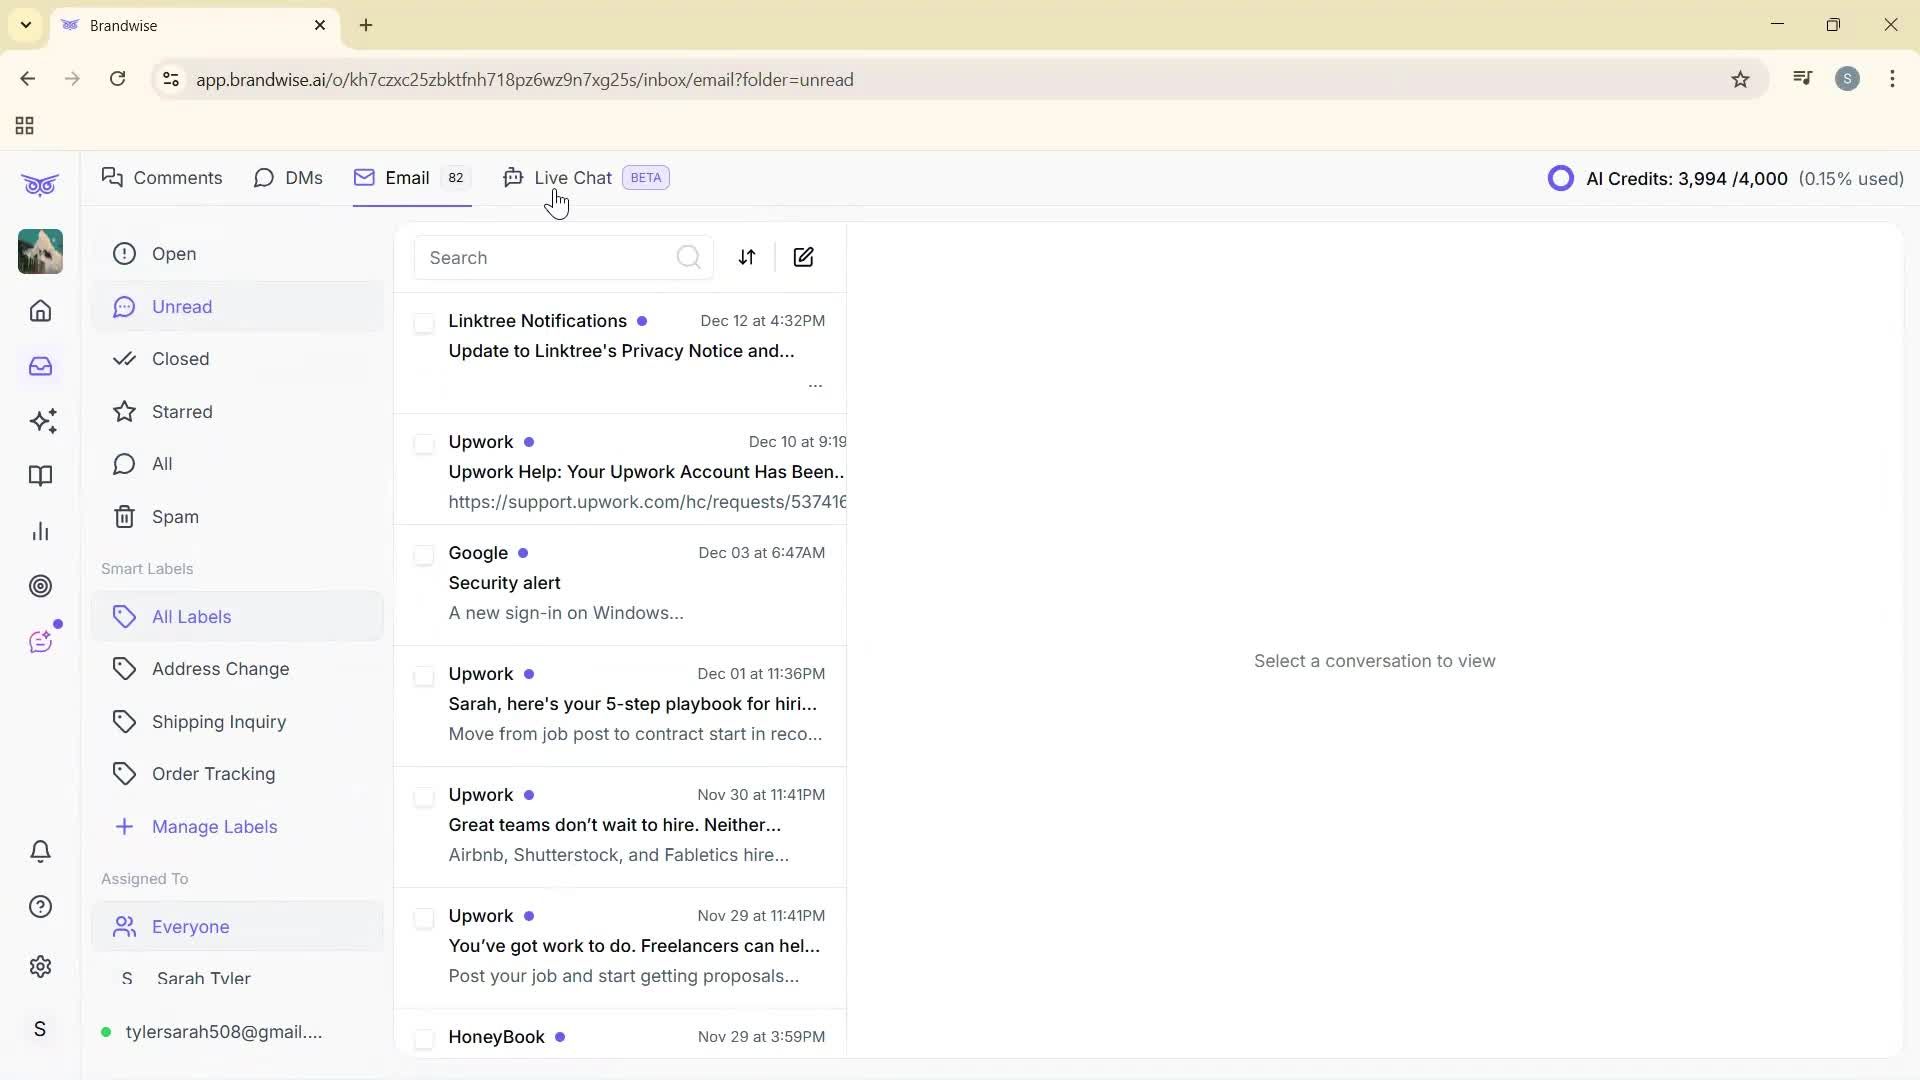View analytics via the bar chart icon
Screen dimensions: 1920x1080
(x=40, y=530)
